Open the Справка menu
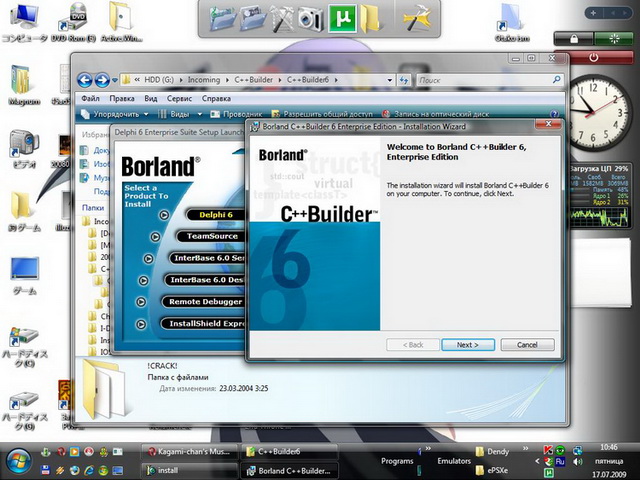 [216, 98]
